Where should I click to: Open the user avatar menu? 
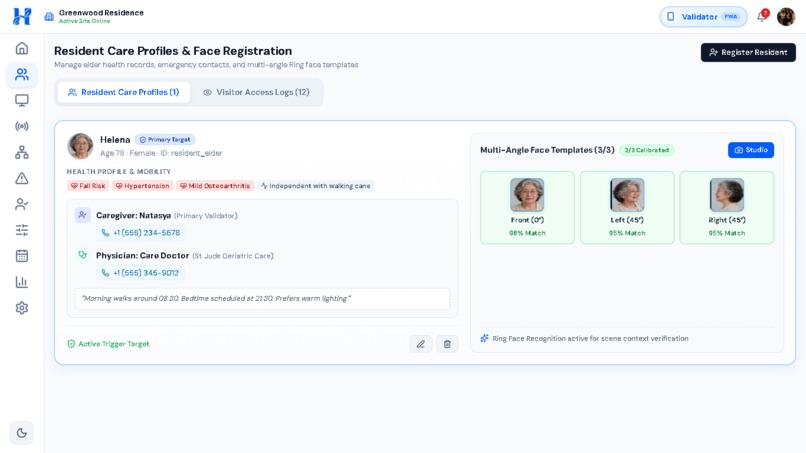click(785, 17)
